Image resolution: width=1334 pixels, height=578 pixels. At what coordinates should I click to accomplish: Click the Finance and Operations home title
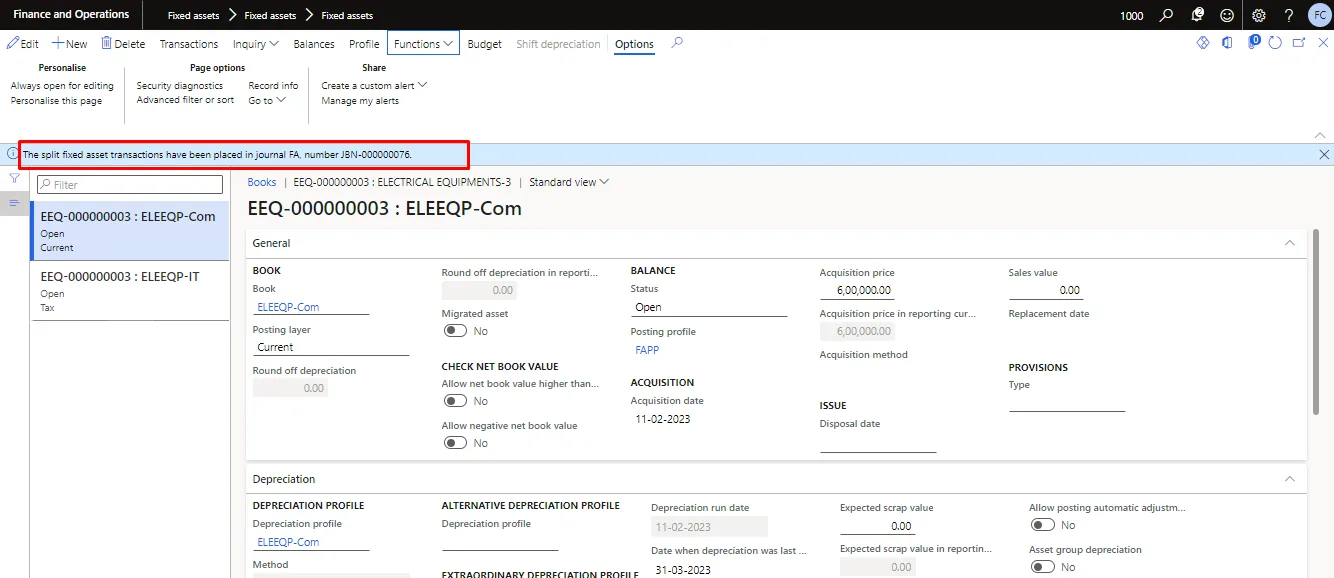[x=71, y=15]
